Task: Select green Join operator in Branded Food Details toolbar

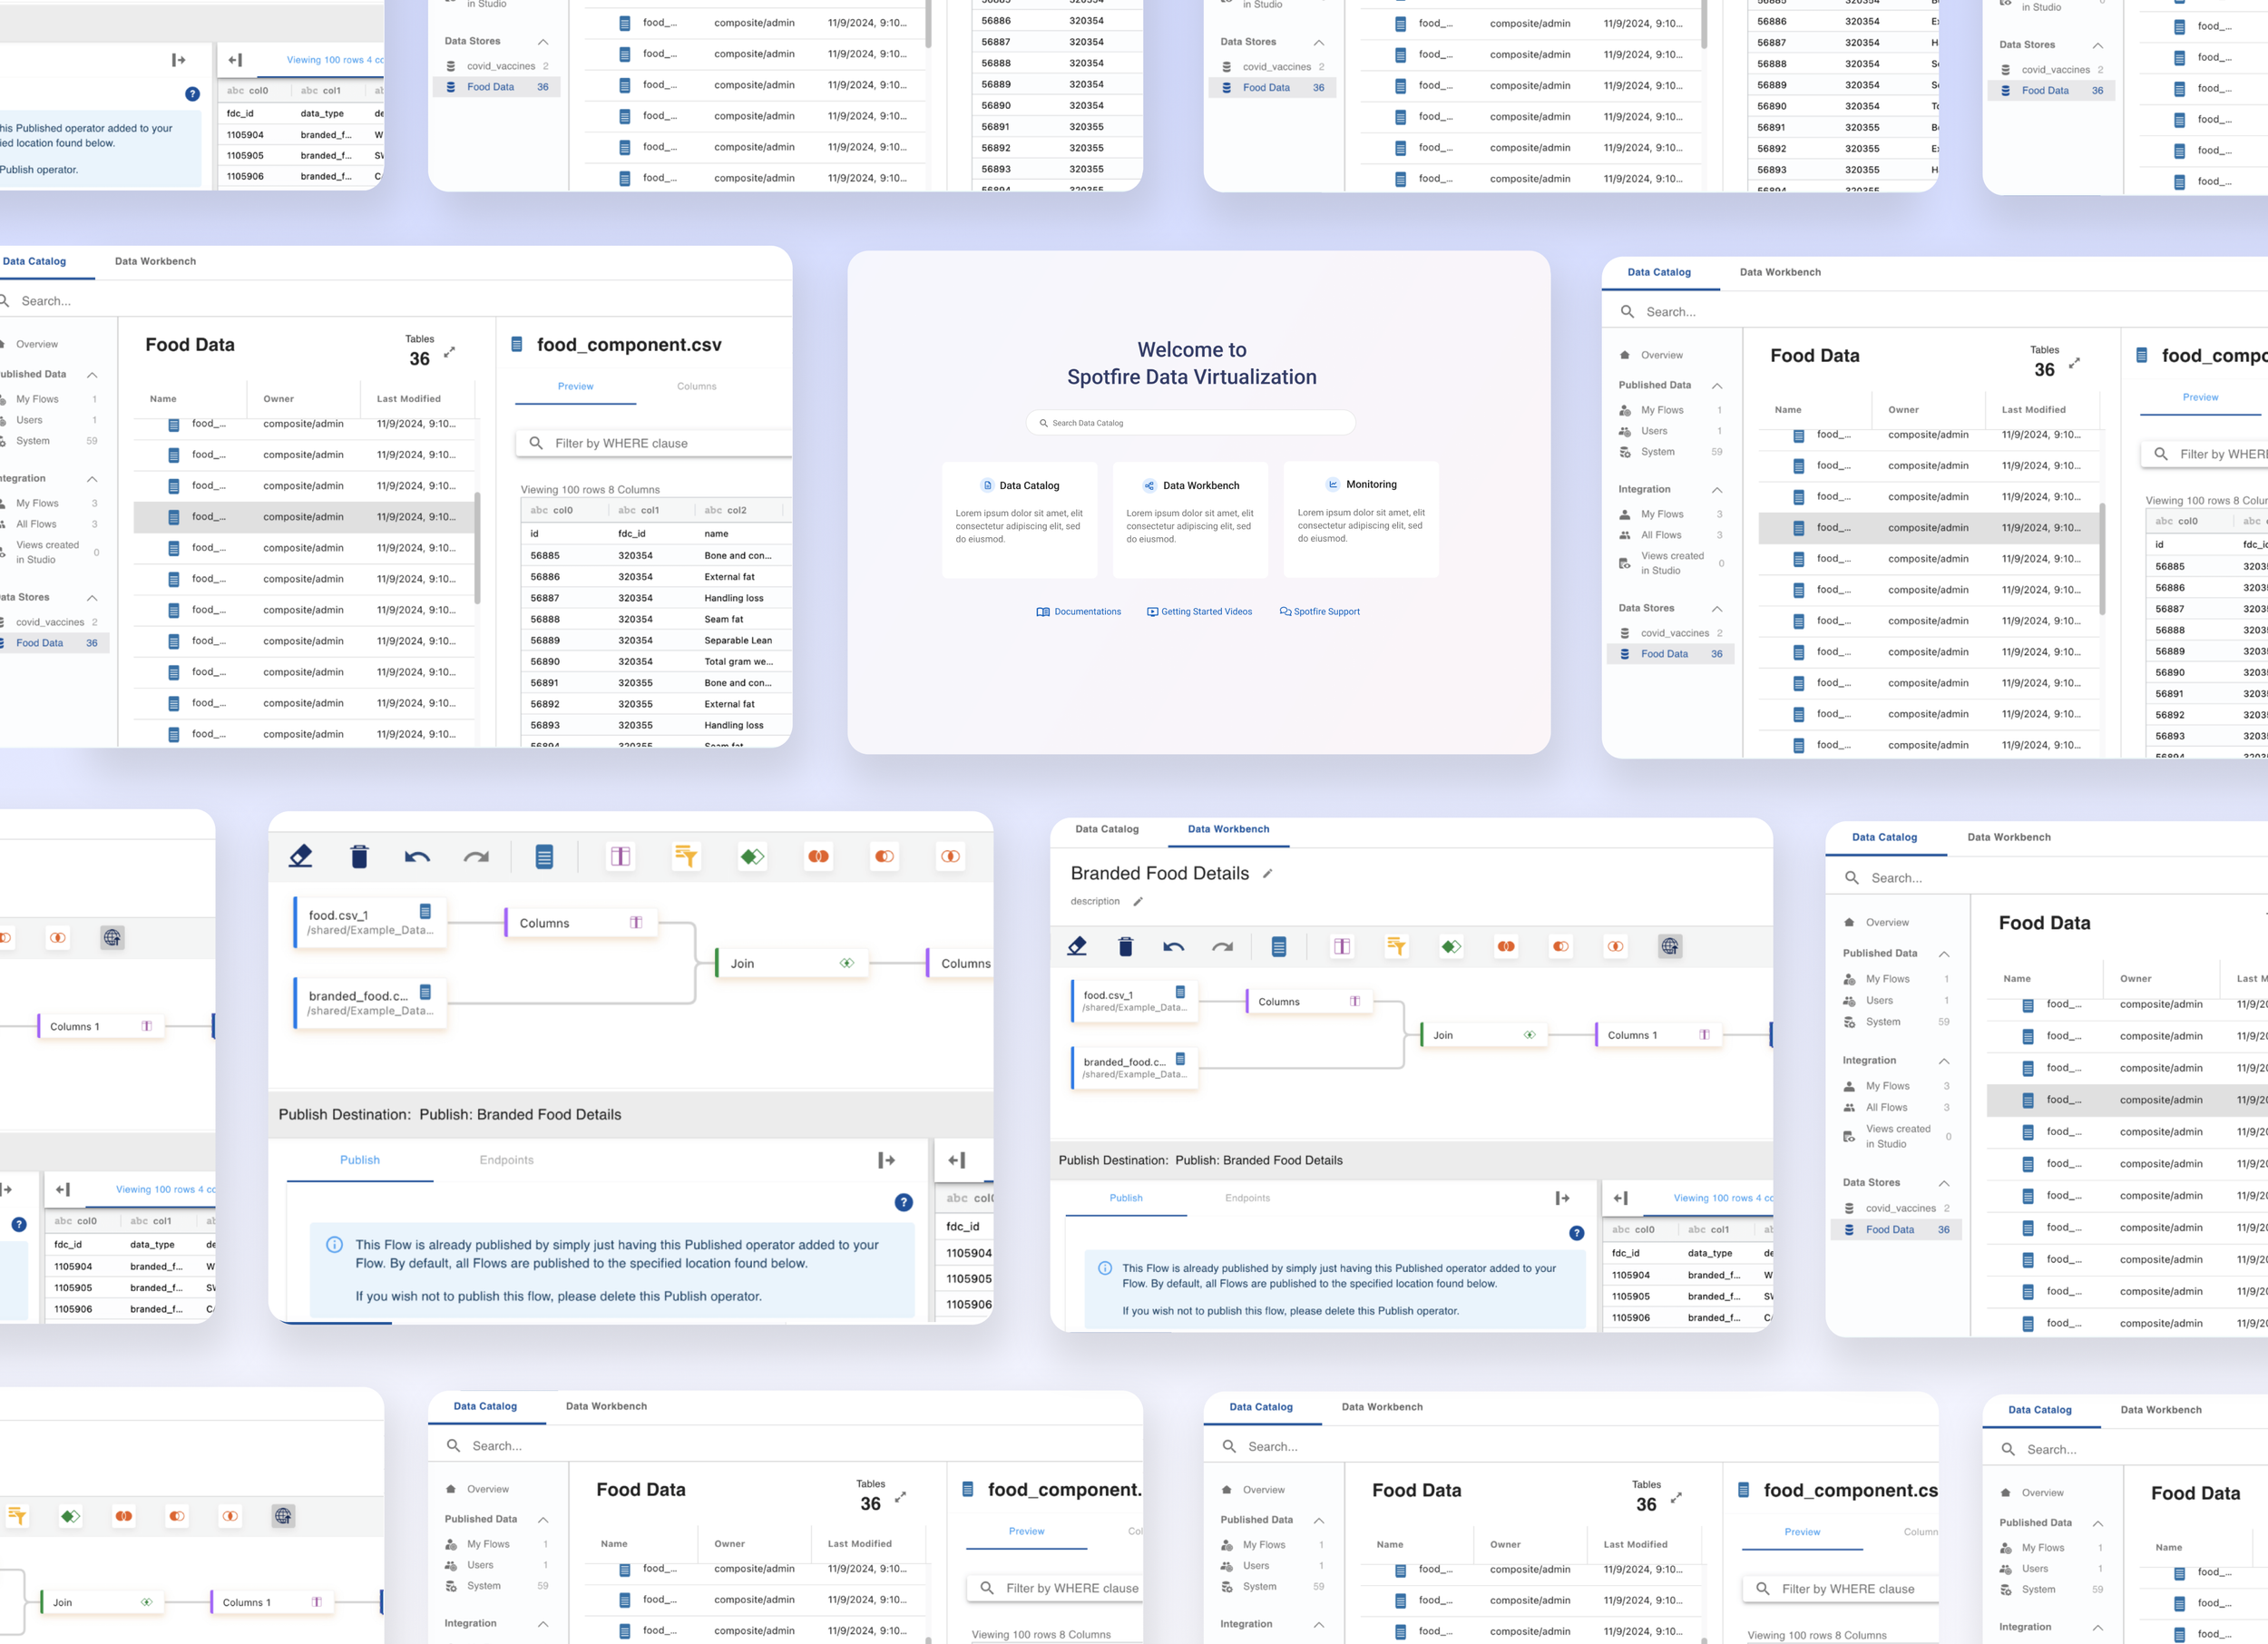Action: pos(1451,946)
